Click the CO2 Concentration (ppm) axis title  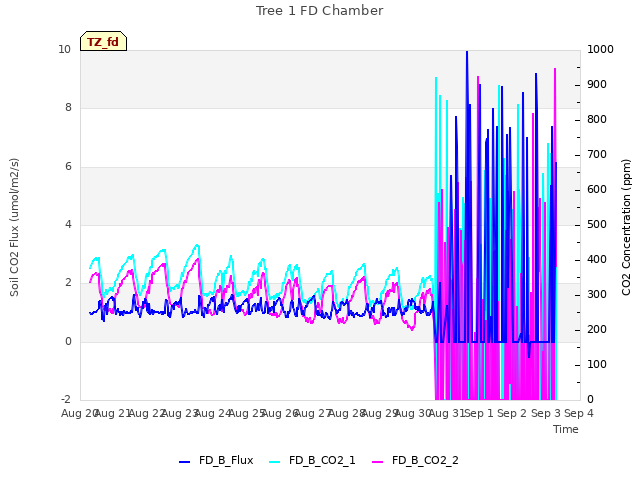[x=626, y=227]
